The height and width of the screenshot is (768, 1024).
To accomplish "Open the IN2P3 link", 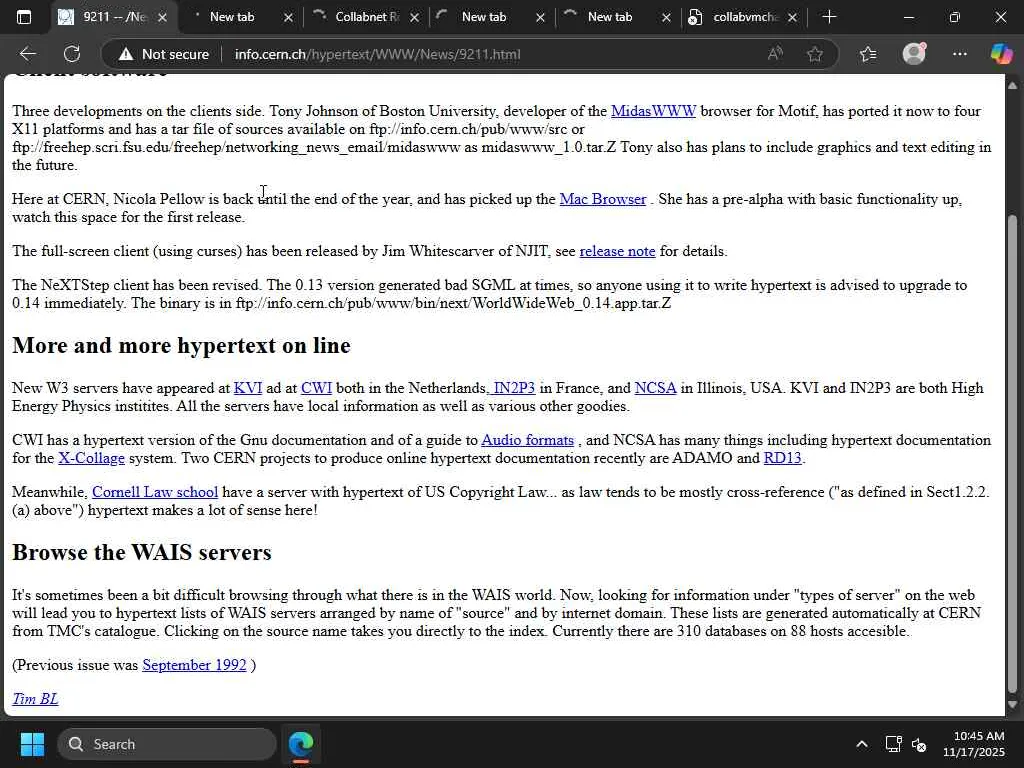I will pos(513,388).
